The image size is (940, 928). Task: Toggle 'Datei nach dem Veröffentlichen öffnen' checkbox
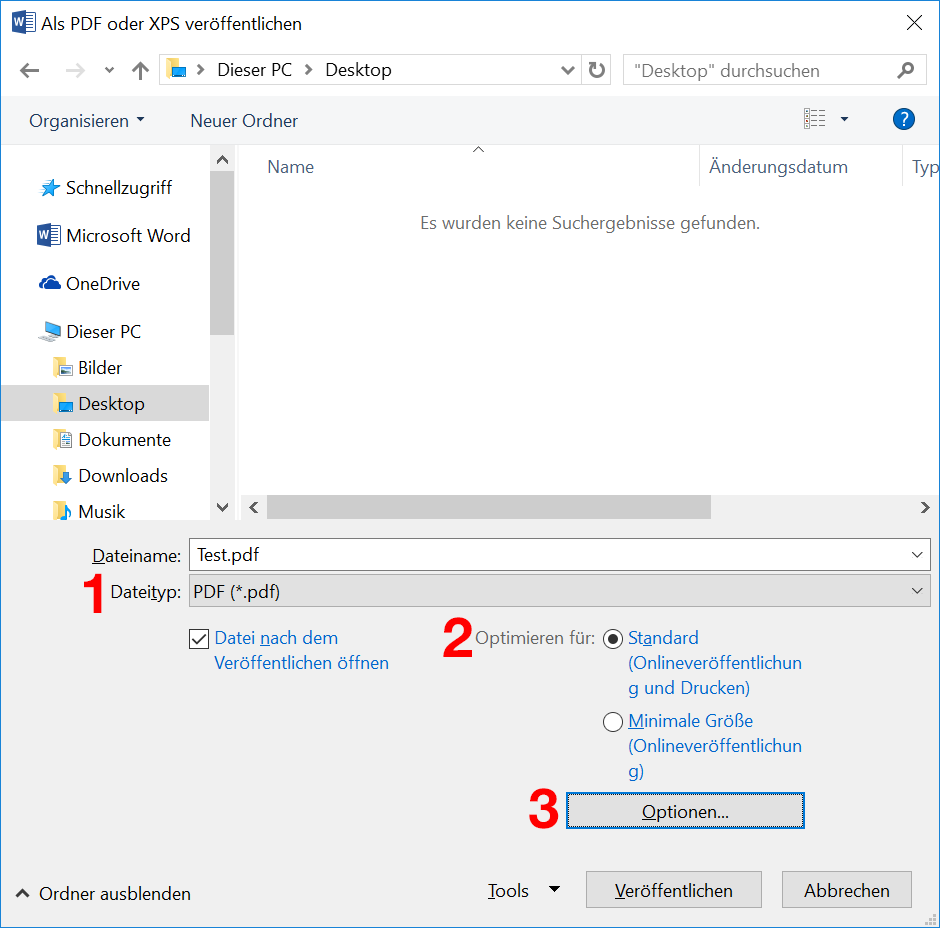click(199, 639)
